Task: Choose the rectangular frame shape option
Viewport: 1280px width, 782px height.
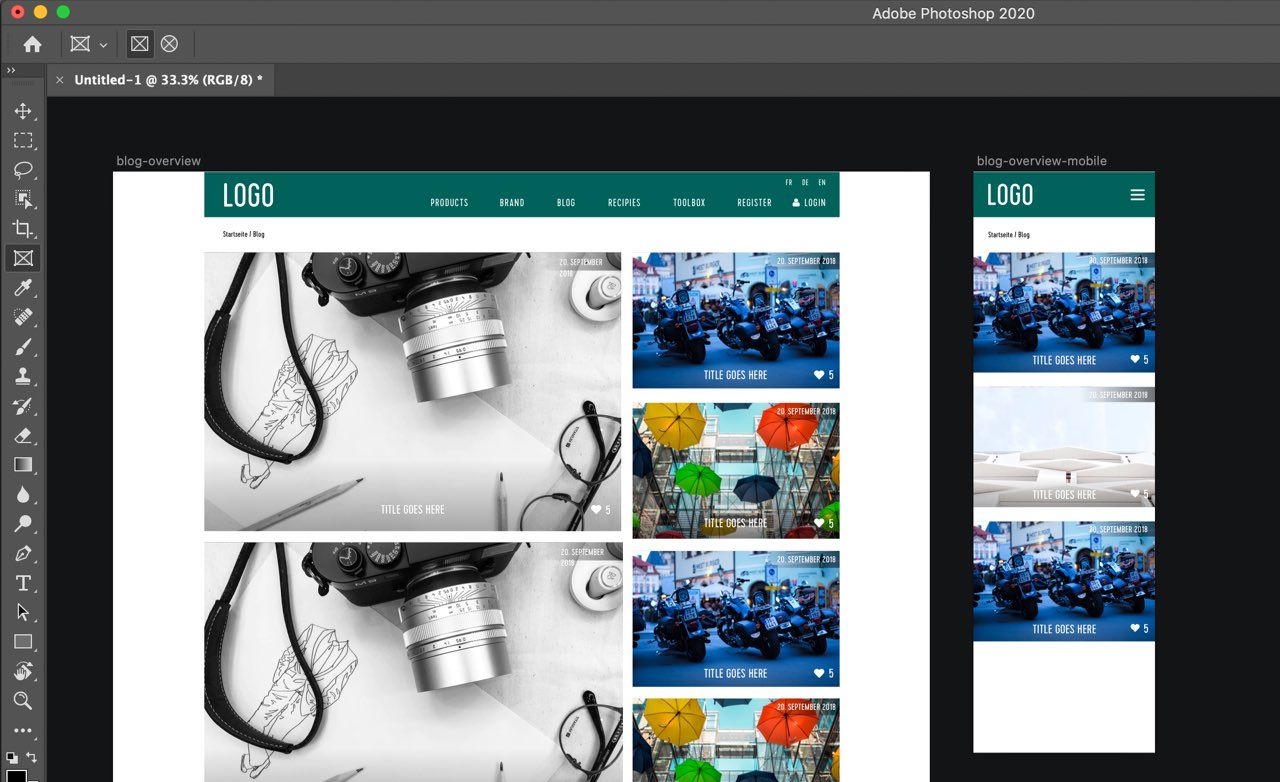Action: tap(140, 44)
